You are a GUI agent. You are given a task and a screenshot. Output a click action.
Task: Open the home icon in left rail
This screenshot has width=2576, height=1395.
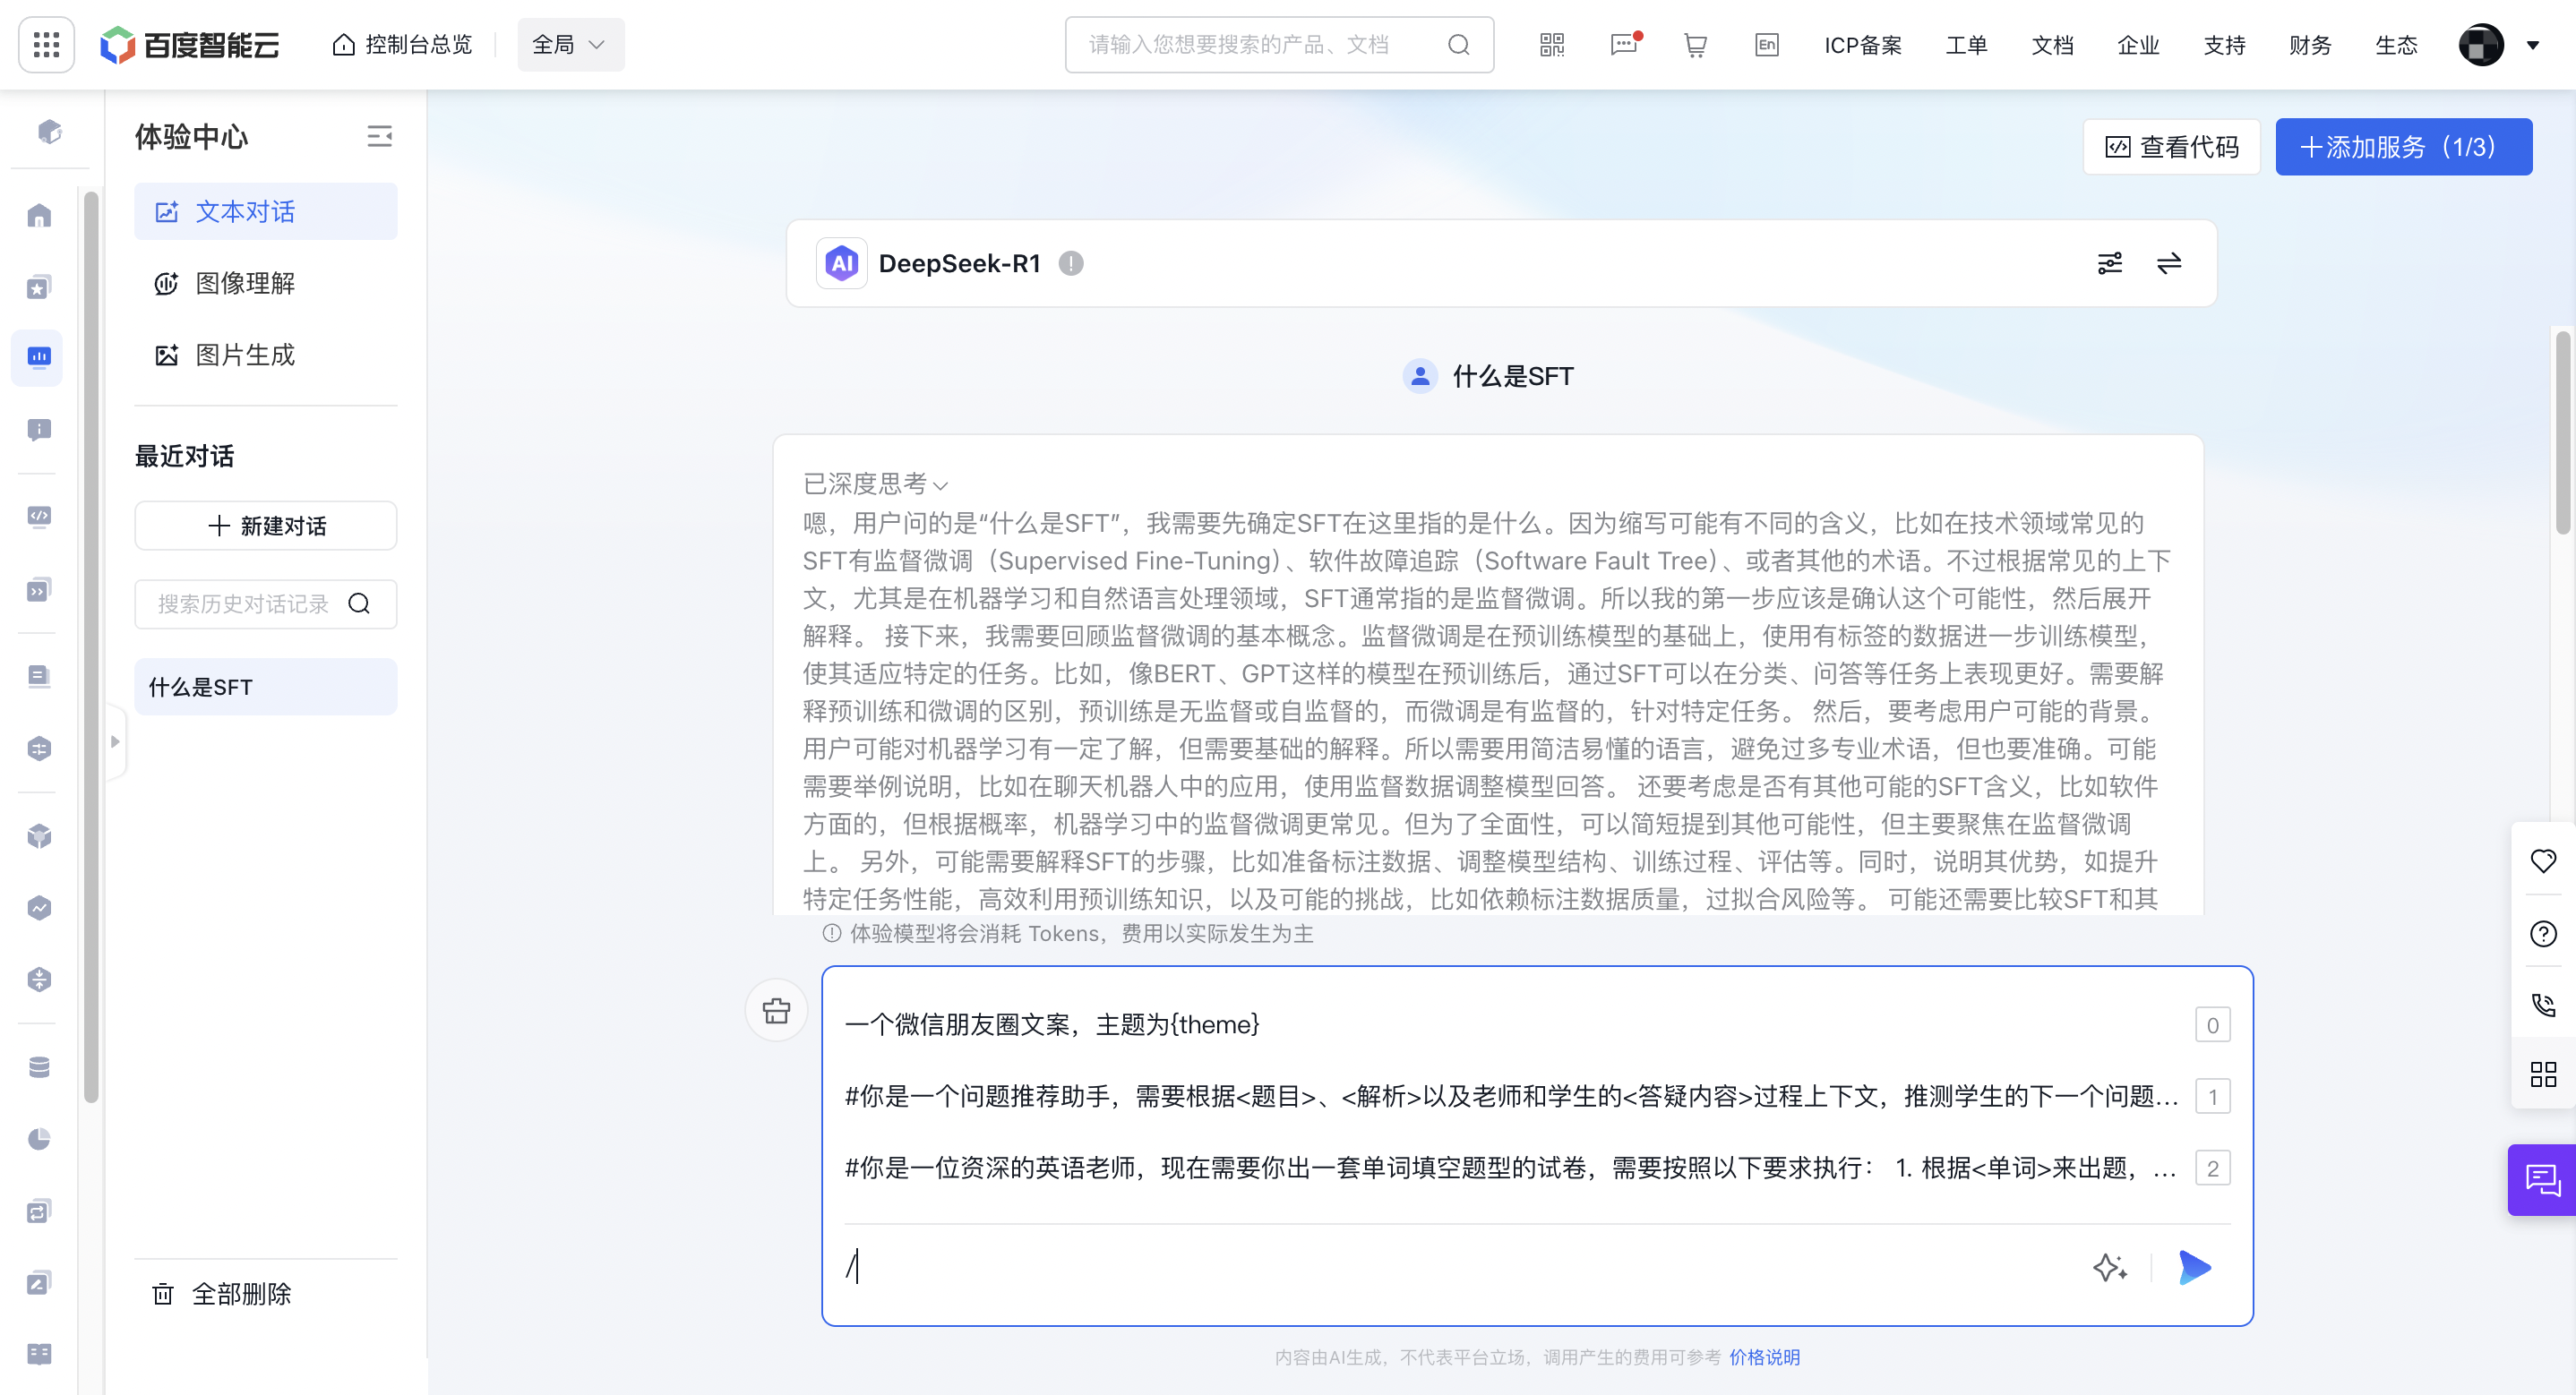coord(39,215)
